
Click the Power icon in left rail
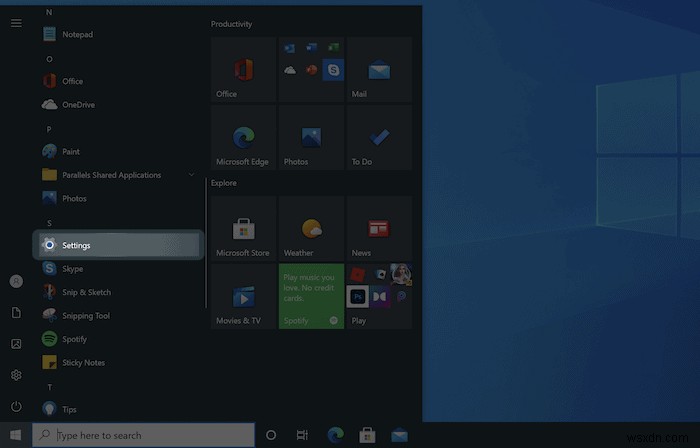point(16,407)
